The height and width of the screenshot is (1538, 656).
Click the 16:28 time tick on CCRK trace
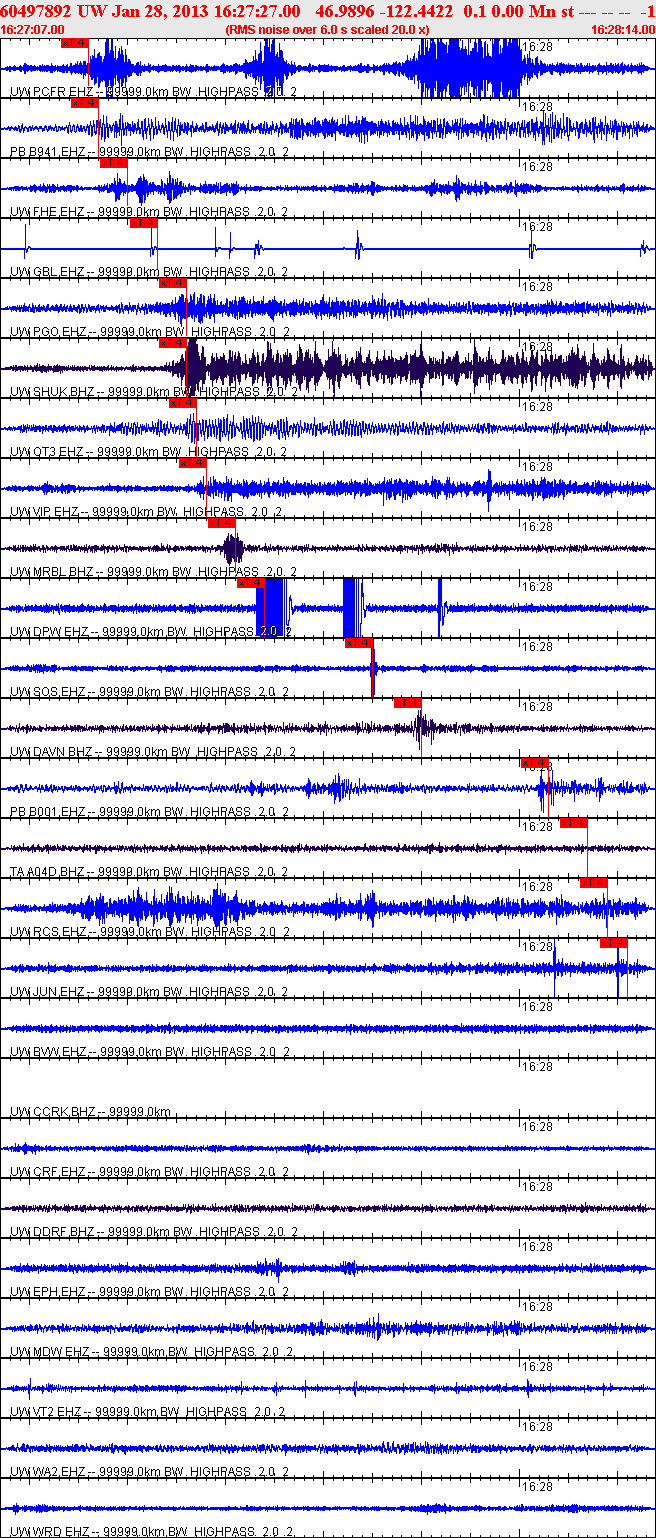pos(539,1066)
